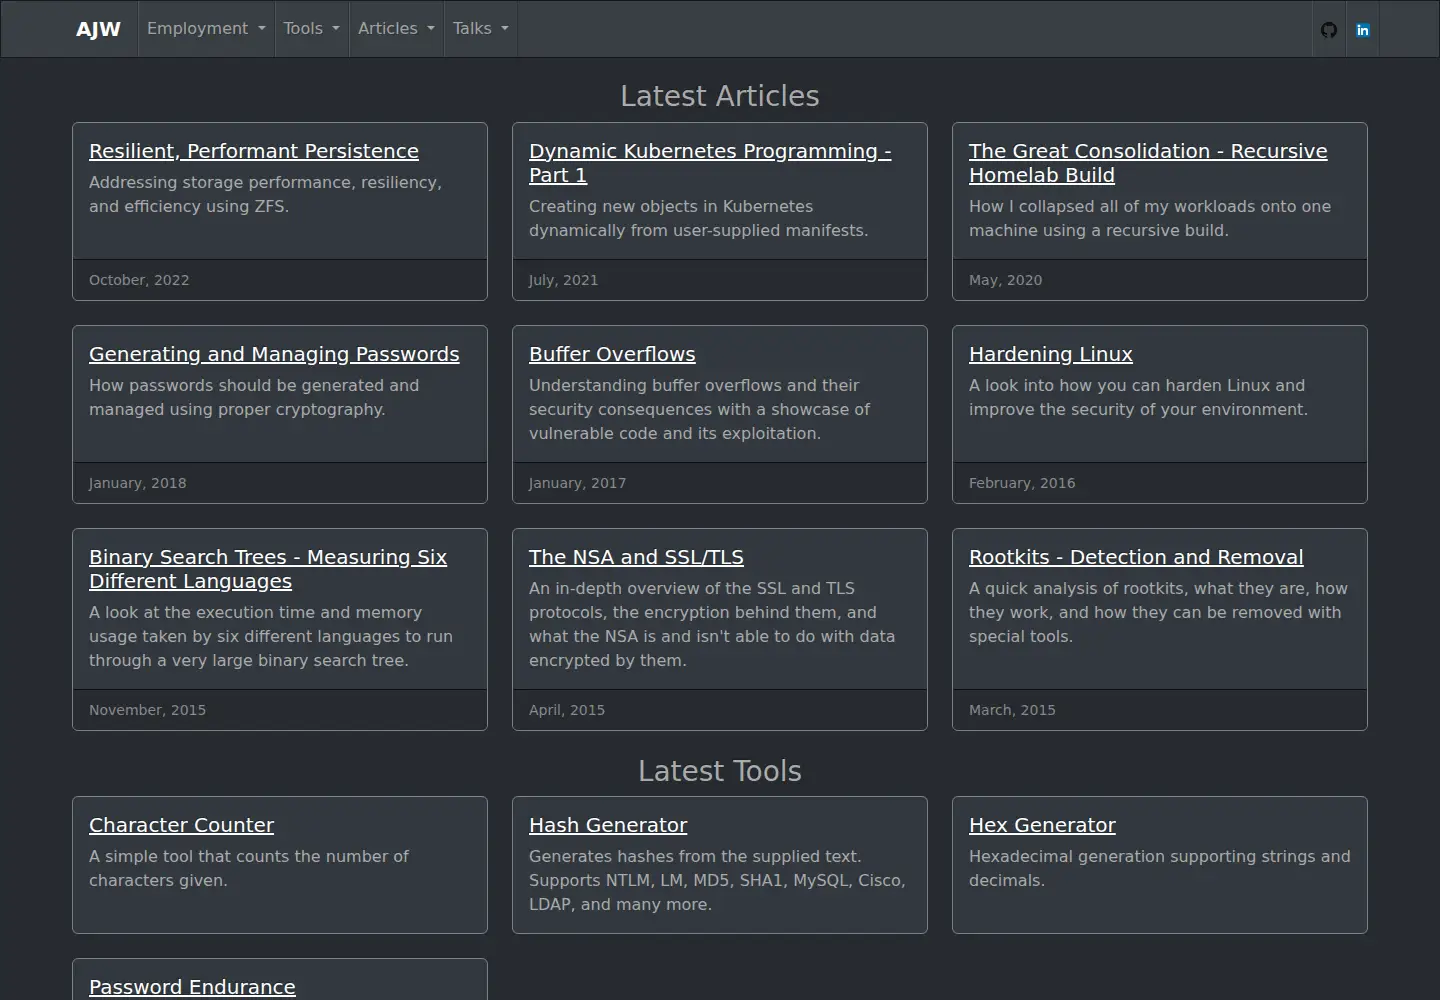Open Binary Search Trees - Measuring Six Different Languages
Image resolution: width=1440 pixels, height=1000 pixels.
pos(268,569)
